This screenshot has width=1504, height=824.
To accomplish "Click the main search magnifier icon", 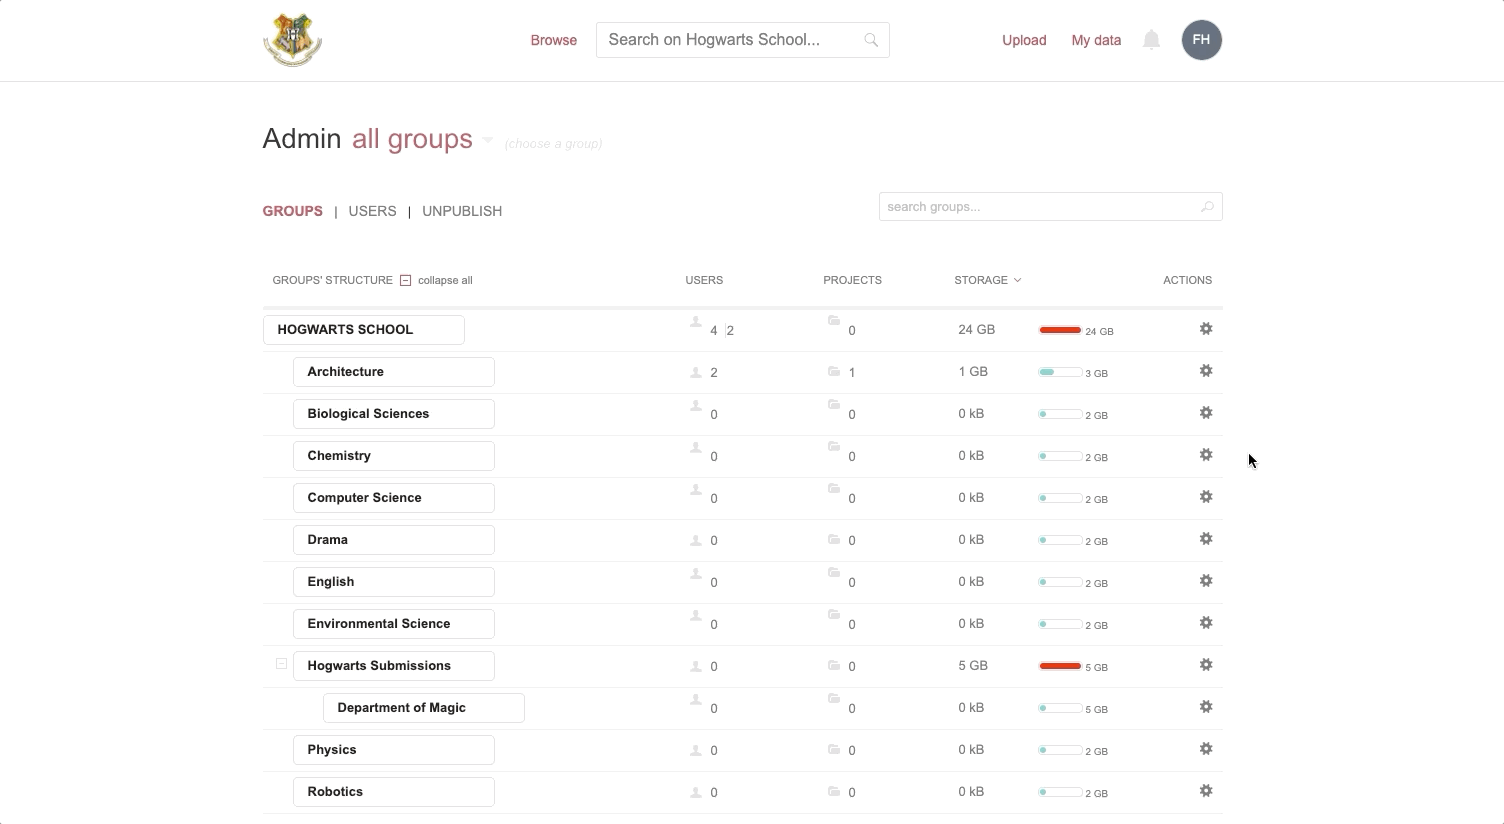I will click(871, 40).
